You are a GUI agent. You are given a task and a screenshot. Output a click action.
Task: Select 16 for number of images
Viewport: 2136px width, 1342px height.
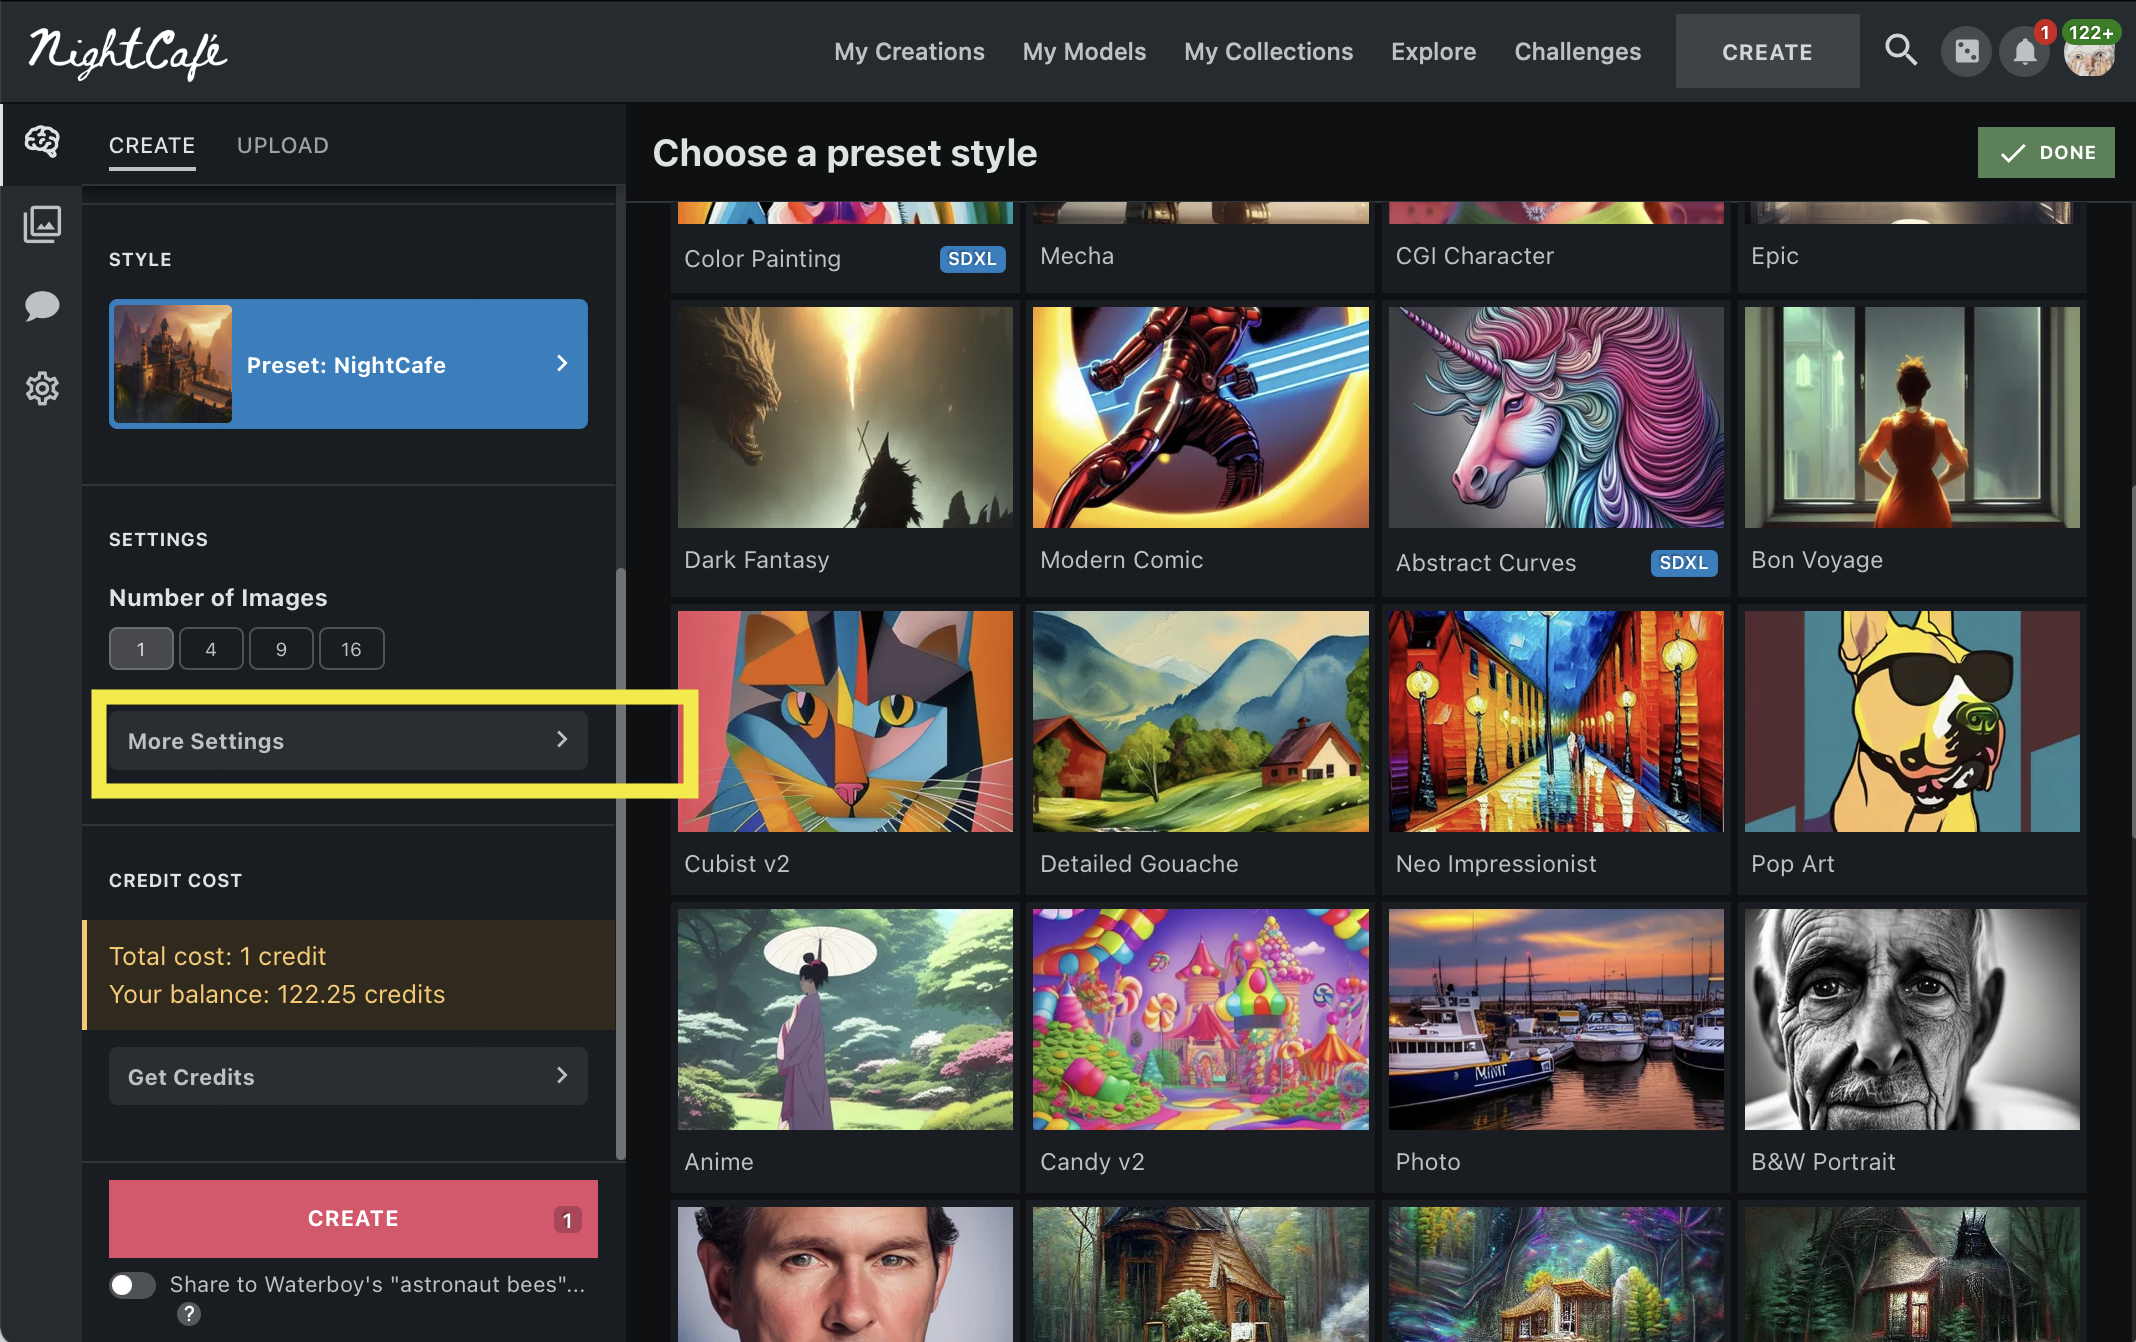(x=351, y=649)
